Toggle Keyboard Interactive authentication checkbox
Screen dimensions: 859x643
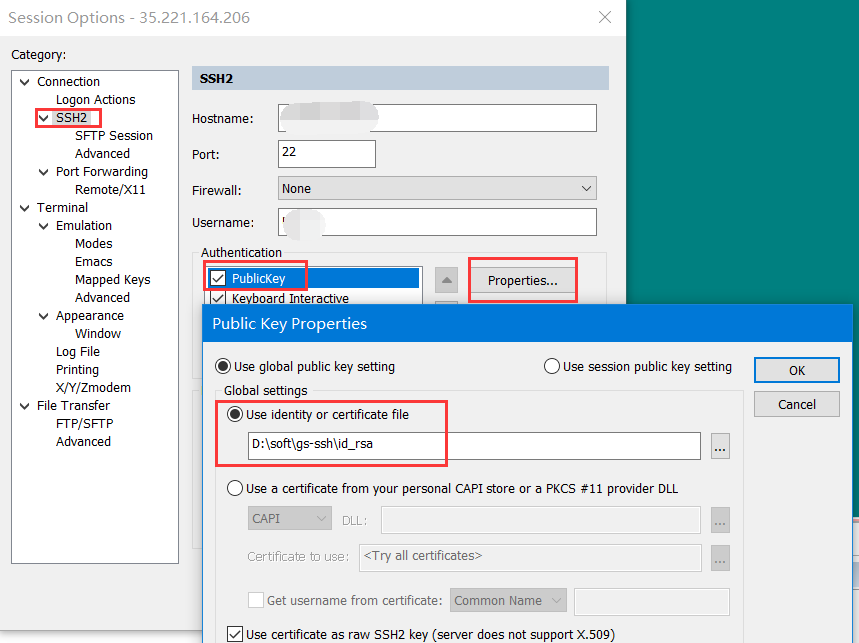[x=218, y=298]
